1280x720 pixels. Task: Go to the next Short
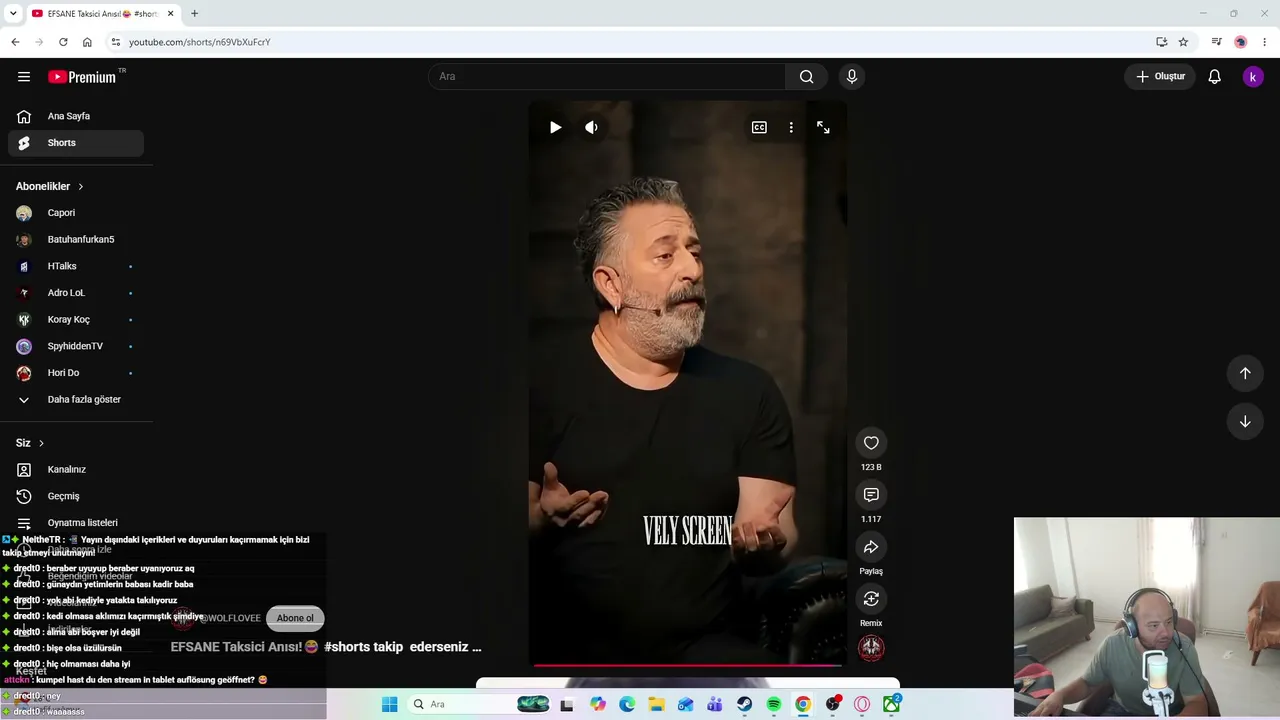point(1245,421)
